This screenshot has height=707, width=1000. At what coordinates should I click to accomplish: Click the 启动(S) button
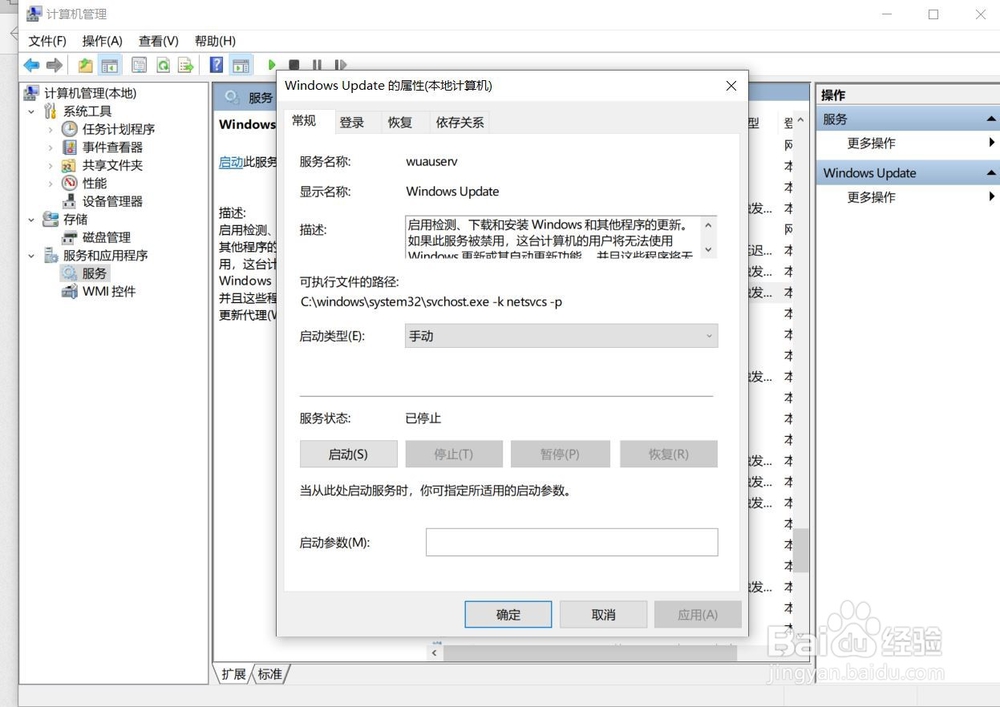[348, 454]
